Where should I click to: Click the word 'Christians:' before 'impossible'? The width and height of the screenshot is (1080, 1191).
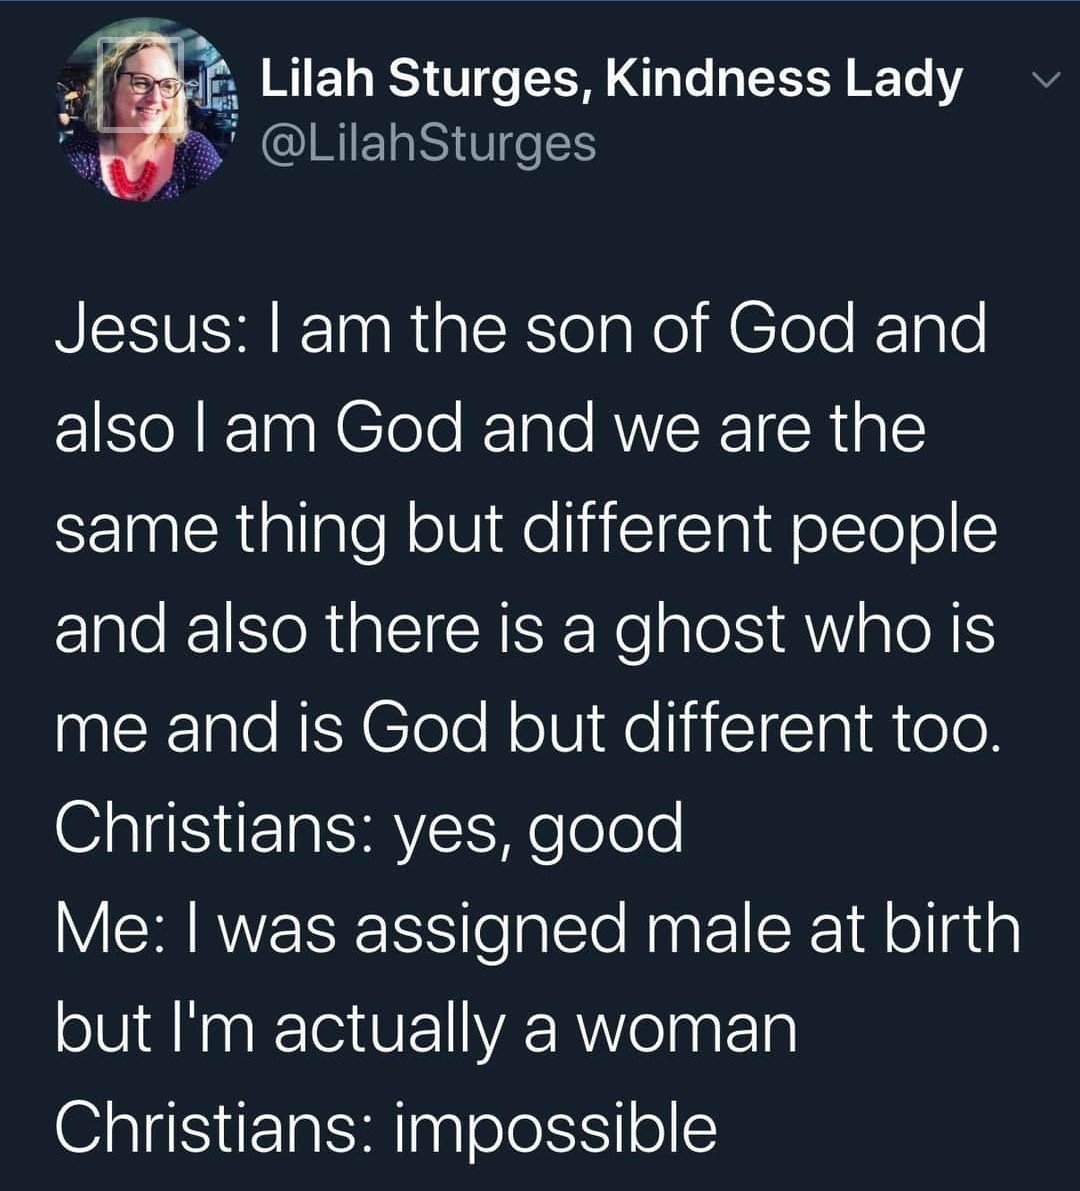click(210, 1128)
